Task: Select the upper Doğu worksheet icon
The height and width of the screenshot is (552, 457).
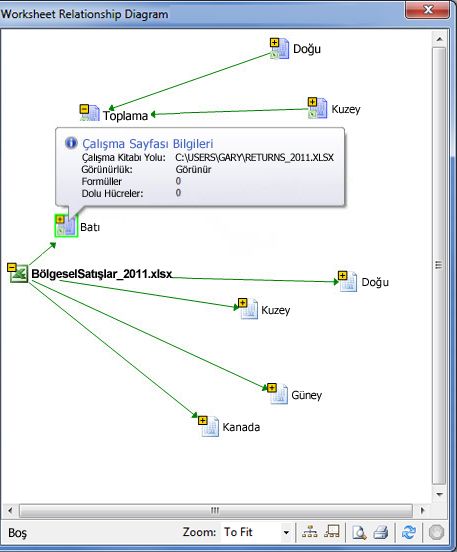Action: pyautogui.click(x=281, y=50)
